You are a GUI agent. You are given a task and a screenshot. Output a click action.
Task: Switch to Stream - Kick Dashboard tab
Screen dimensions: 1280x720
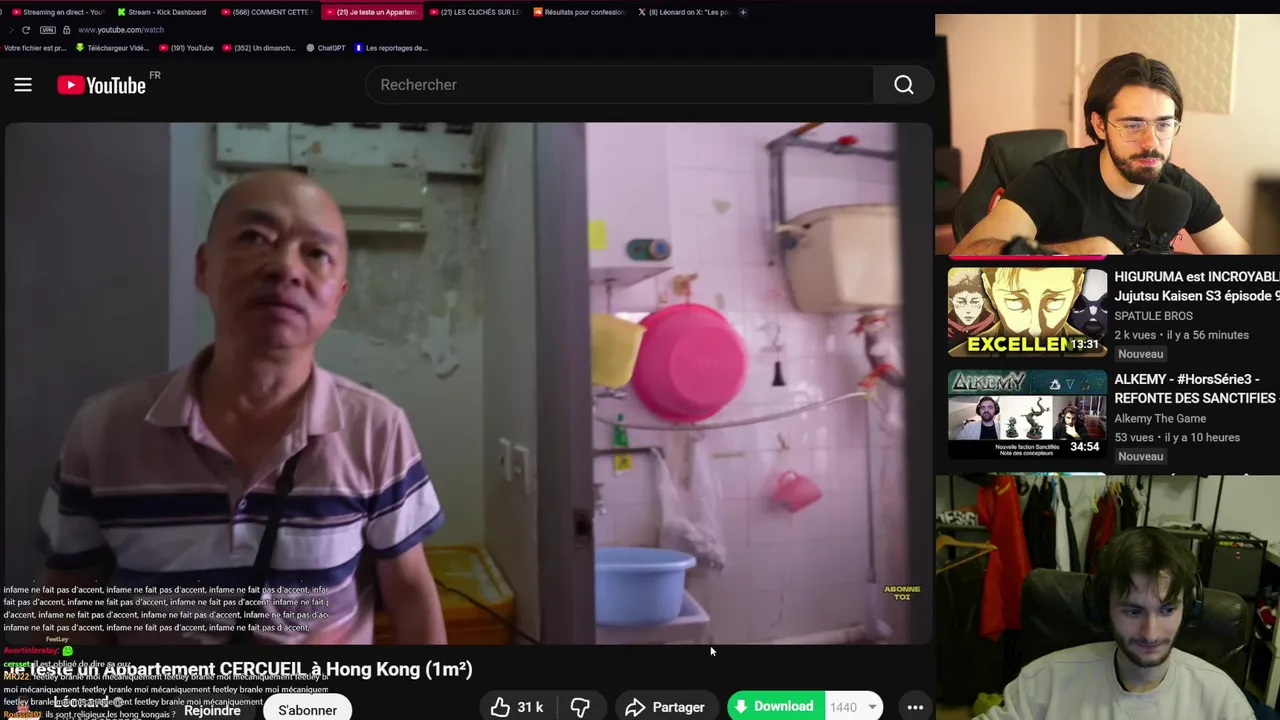[x=161, y=12]
